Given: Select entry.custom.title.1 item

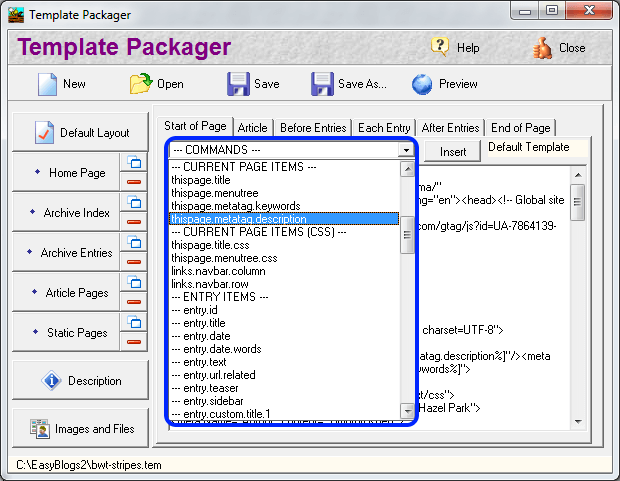Looking at the screenshot, I should click(284, 414).
